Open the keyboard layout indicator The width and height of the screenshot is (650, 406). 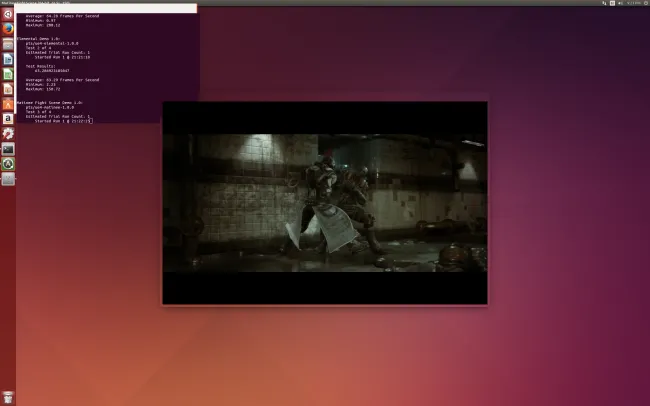point(612,3)
